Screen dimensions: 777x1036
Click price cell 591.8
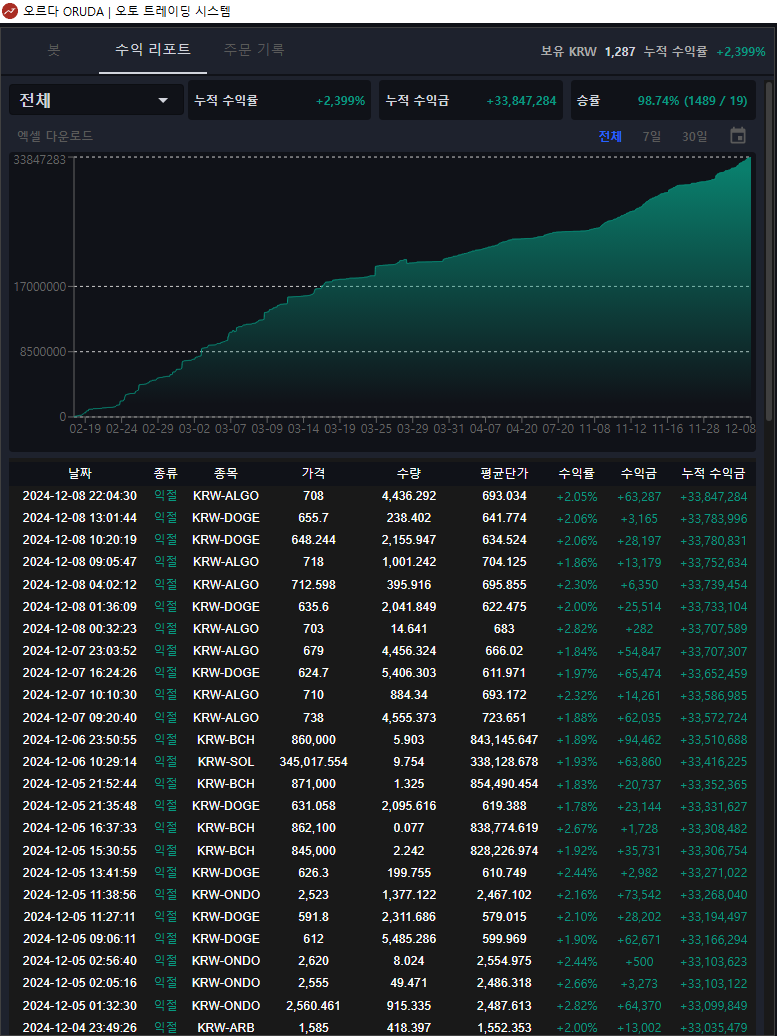coord(313,917)
